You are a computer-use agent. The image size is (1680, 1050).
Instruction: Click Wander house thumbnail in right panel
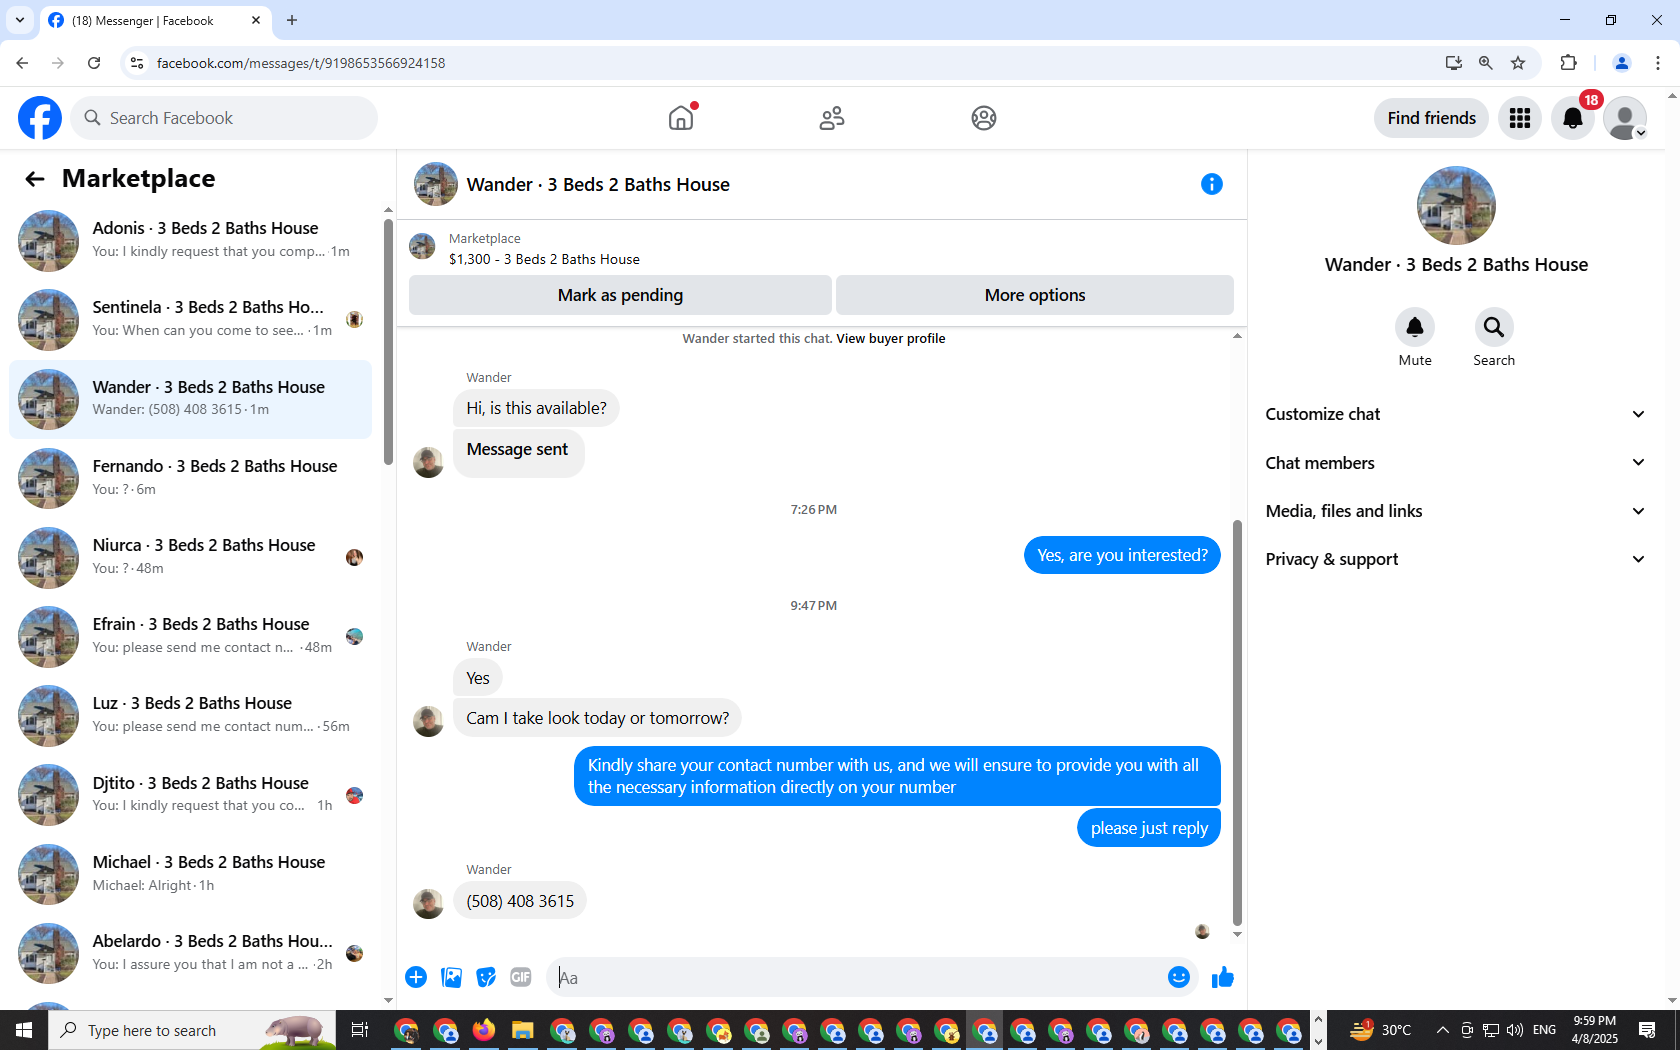click(x=1456, y=205)
